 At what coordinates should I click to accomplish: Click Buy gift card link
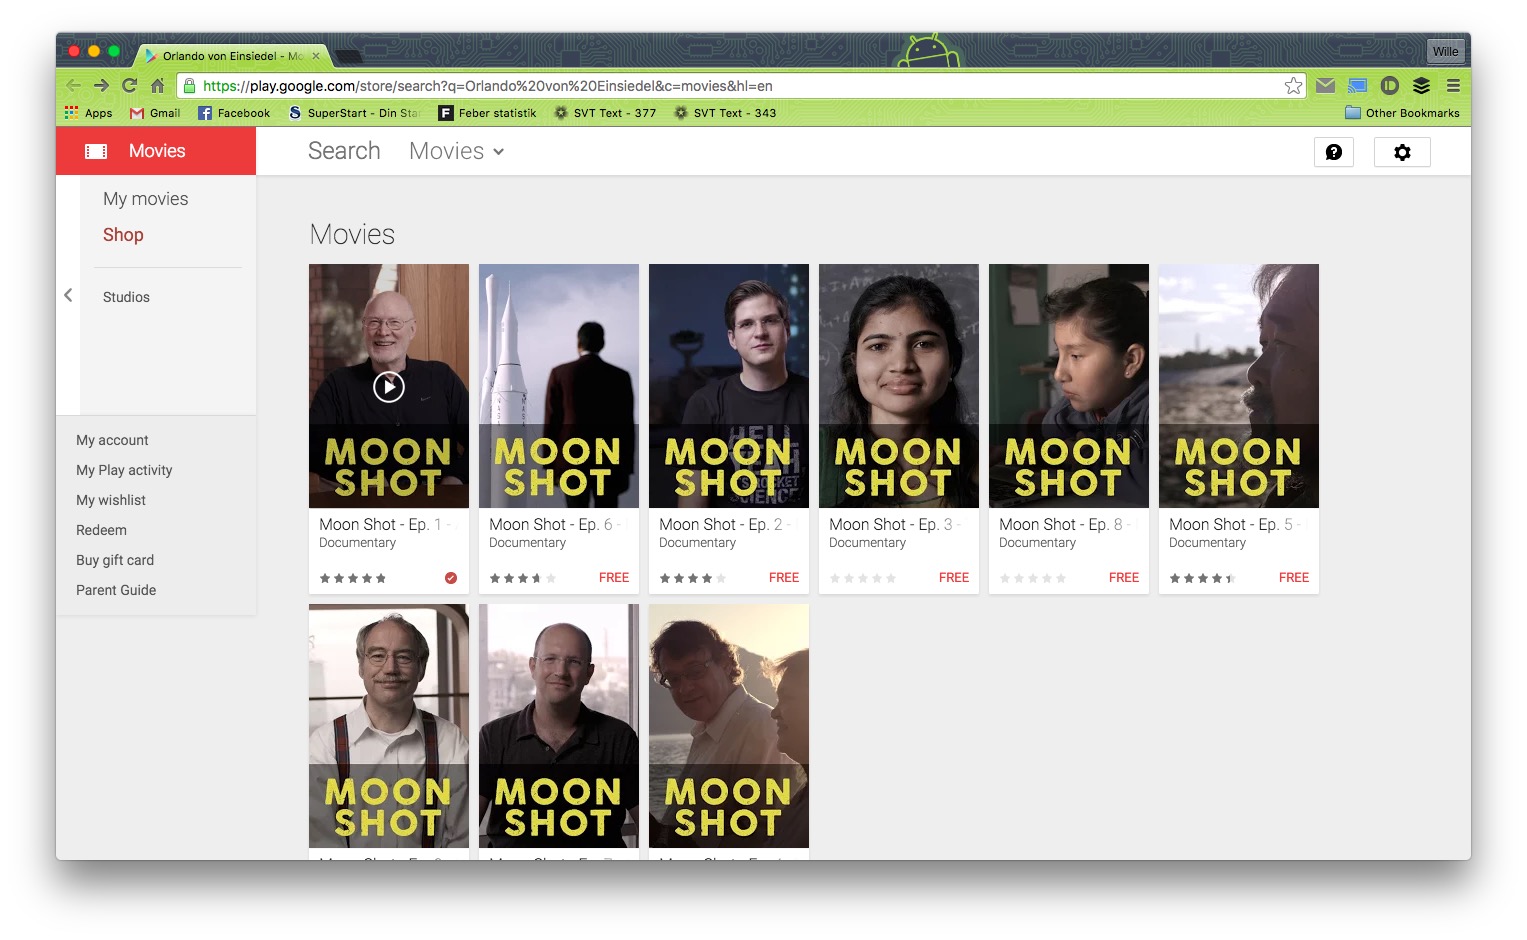(x=115, y=560)
